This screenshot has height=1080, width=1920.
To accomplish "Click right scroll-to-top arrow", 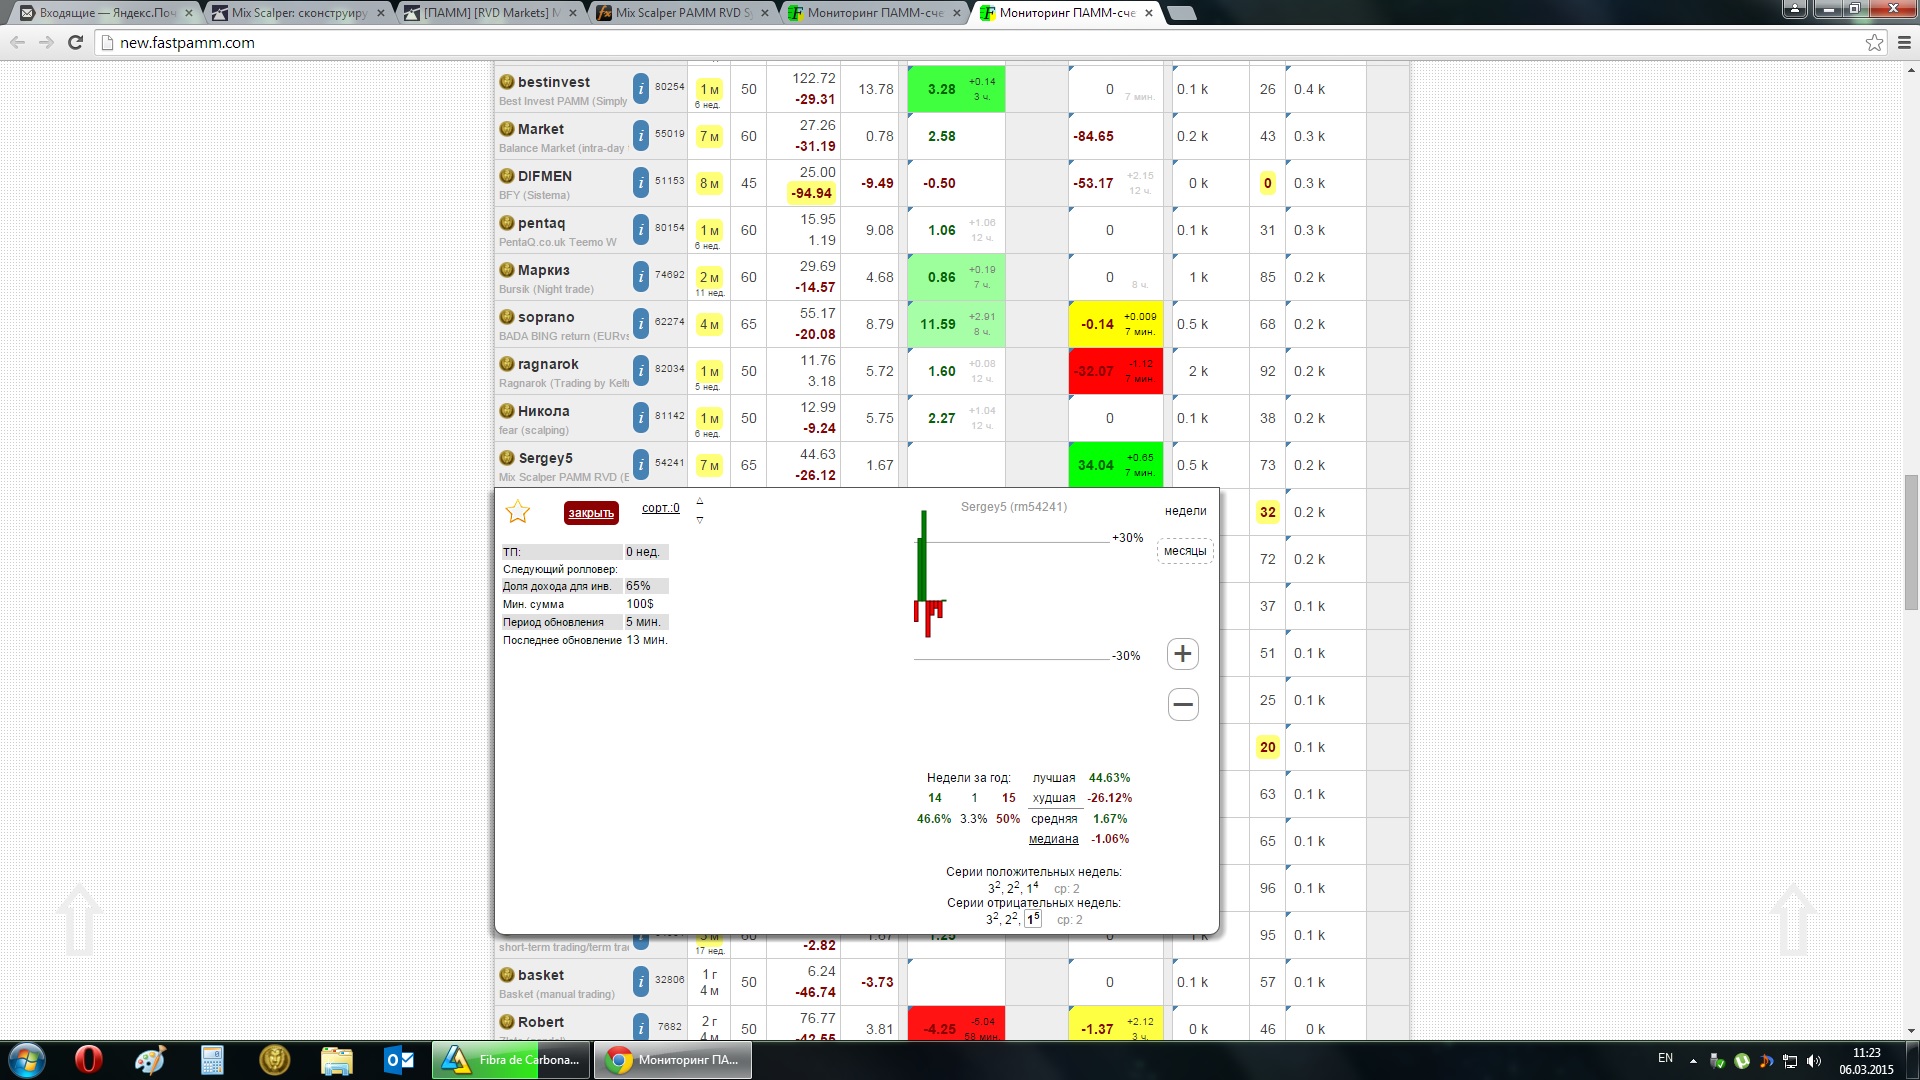I will (1793, 920).
